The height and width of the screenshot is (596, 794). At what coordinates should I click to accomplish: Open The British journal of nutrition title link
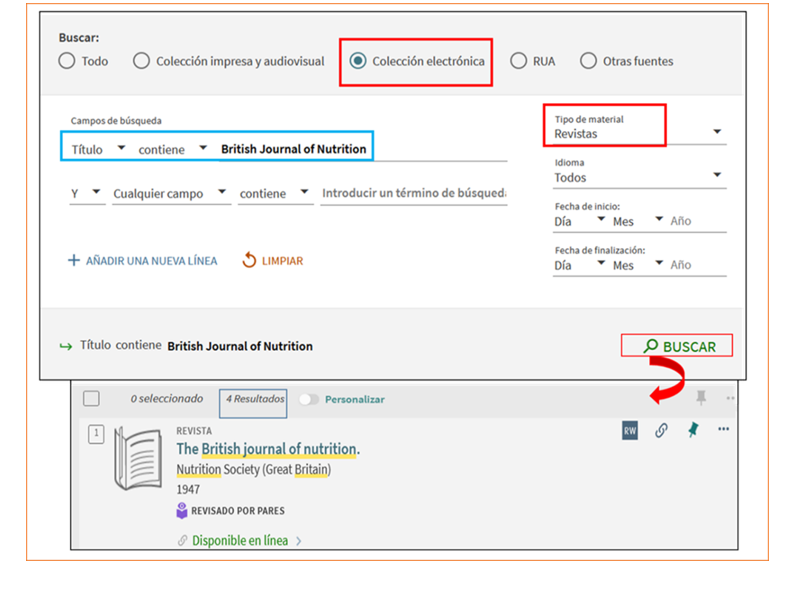(x=268, y=449)
